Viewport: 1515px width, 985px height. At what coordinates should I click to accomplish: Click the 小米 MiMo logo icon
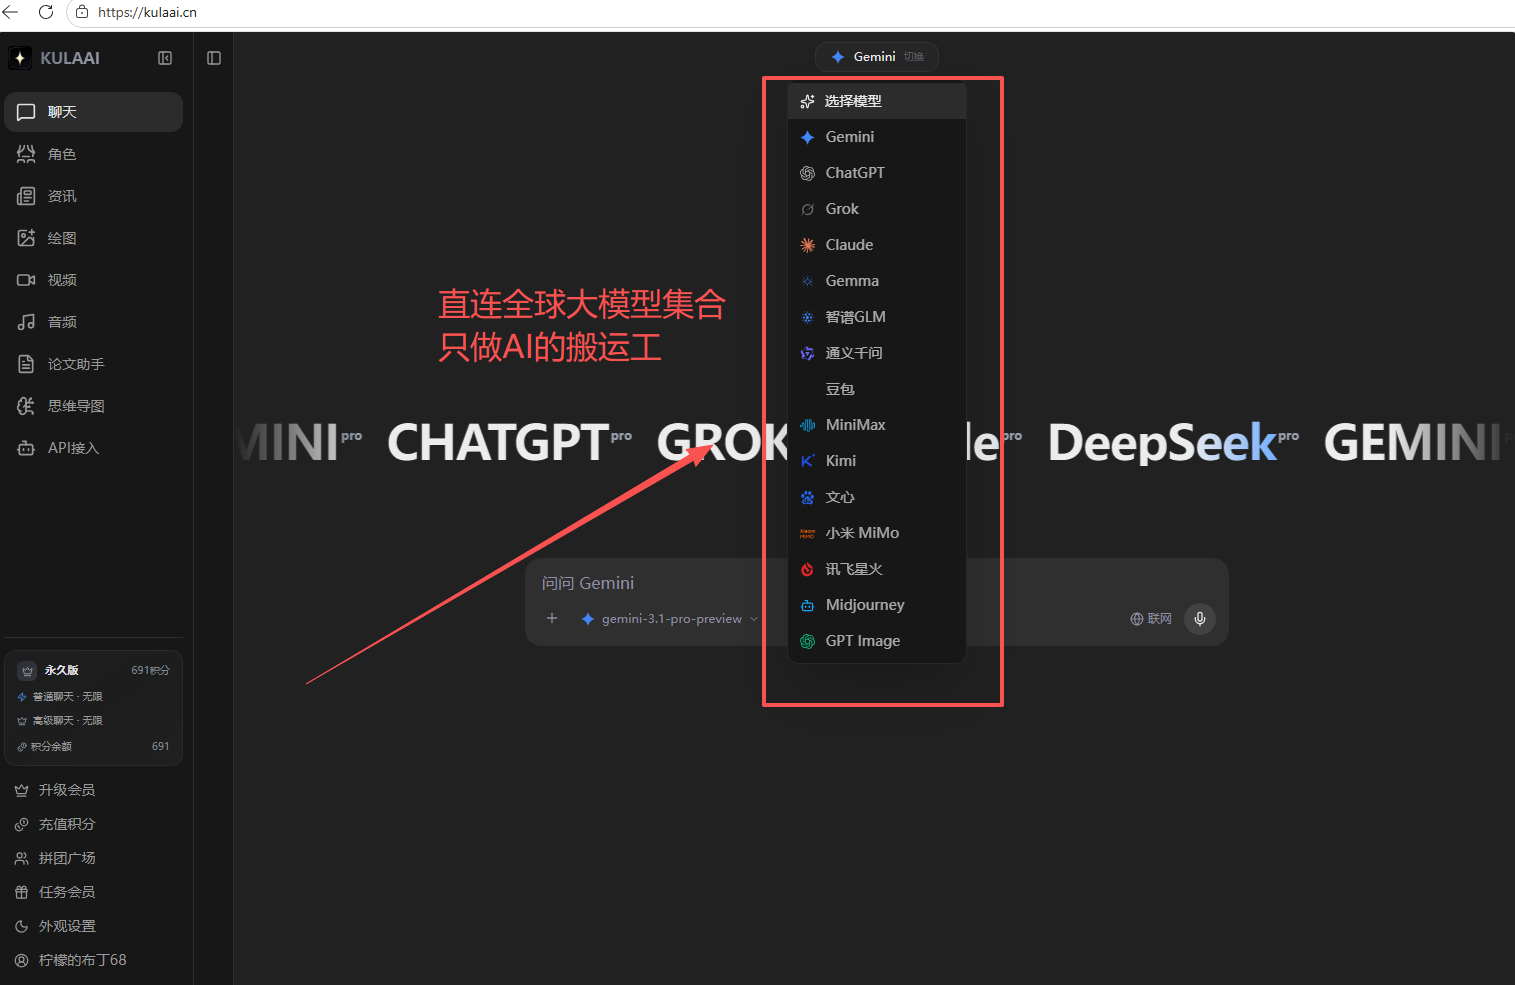(x=808, y=533)
